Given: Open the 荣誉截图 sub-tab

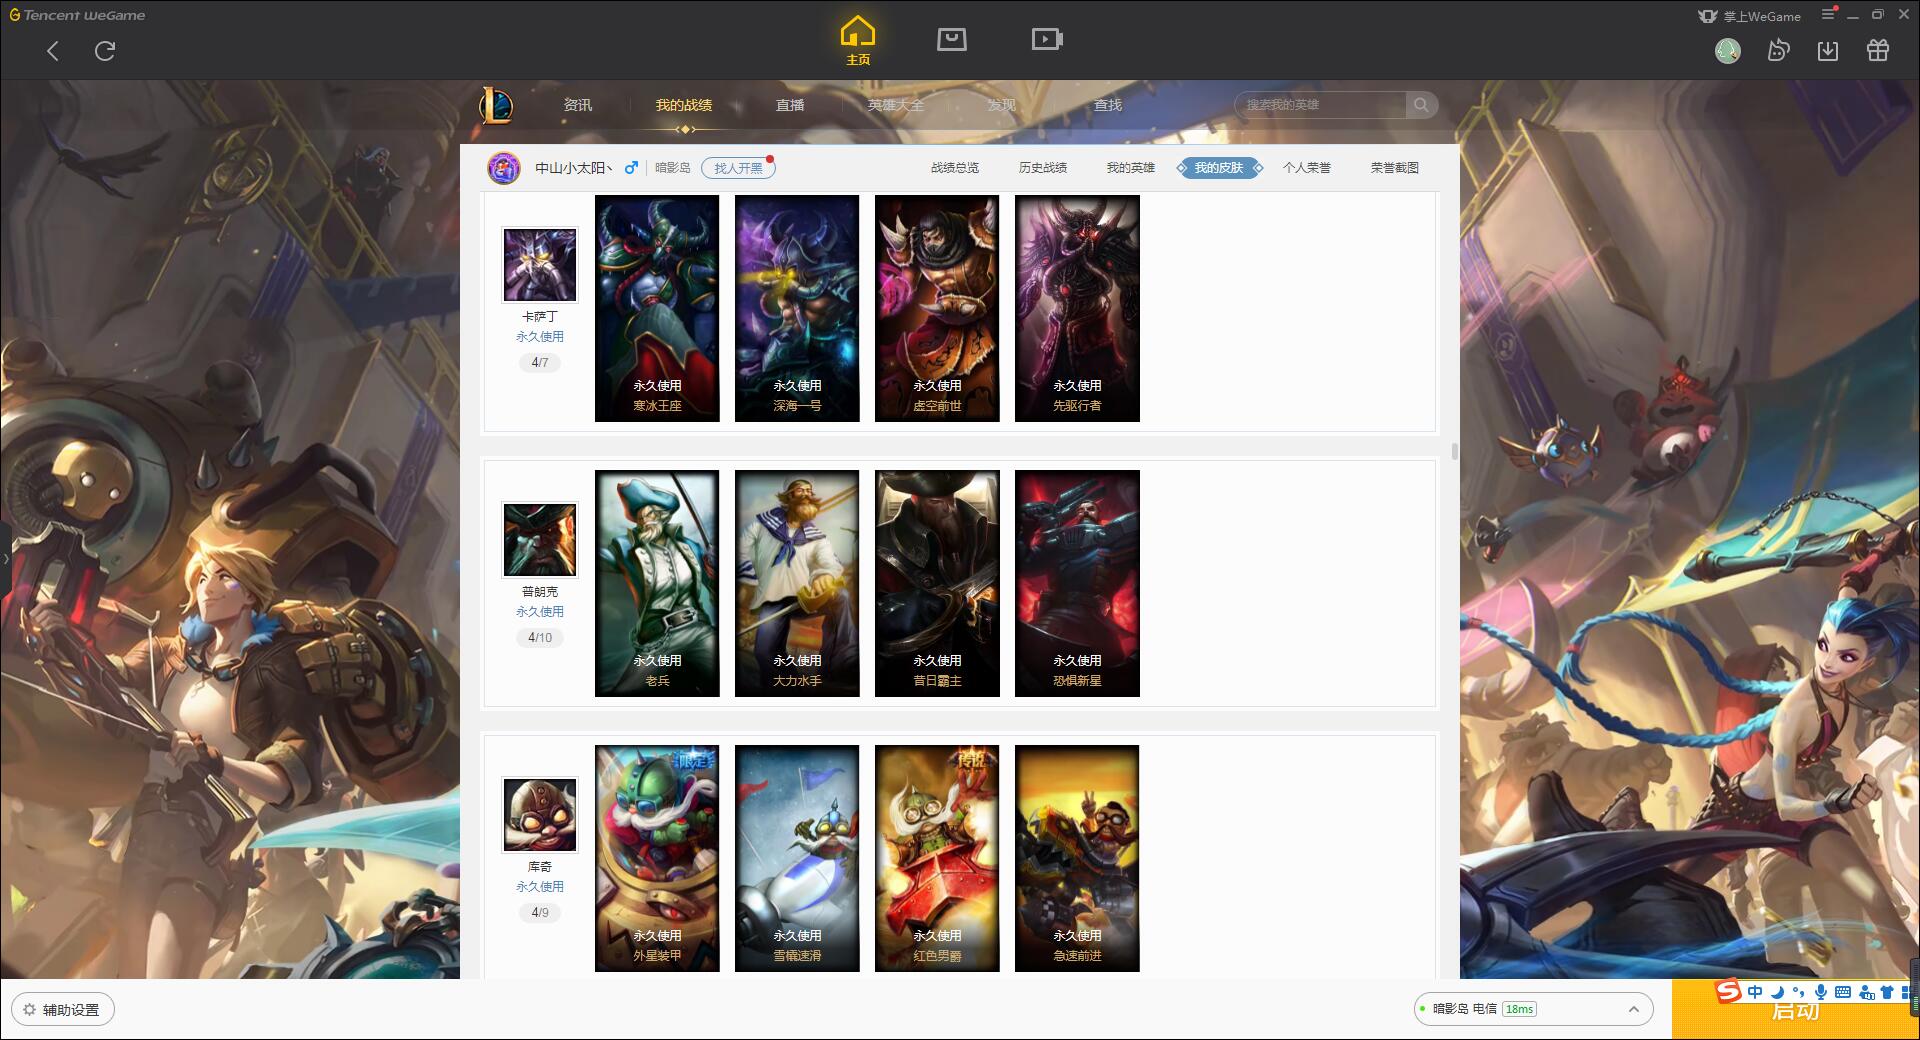Looking at the screenshot, I should click(1395, 168).
